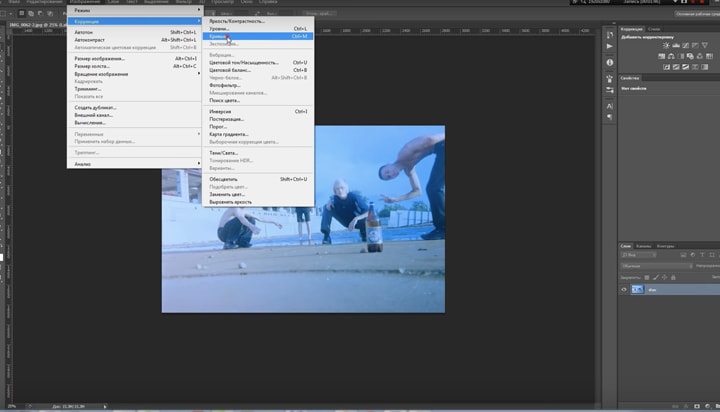
Task: Open Уровни from the adjustments submenu
Action: pos(258,28)
